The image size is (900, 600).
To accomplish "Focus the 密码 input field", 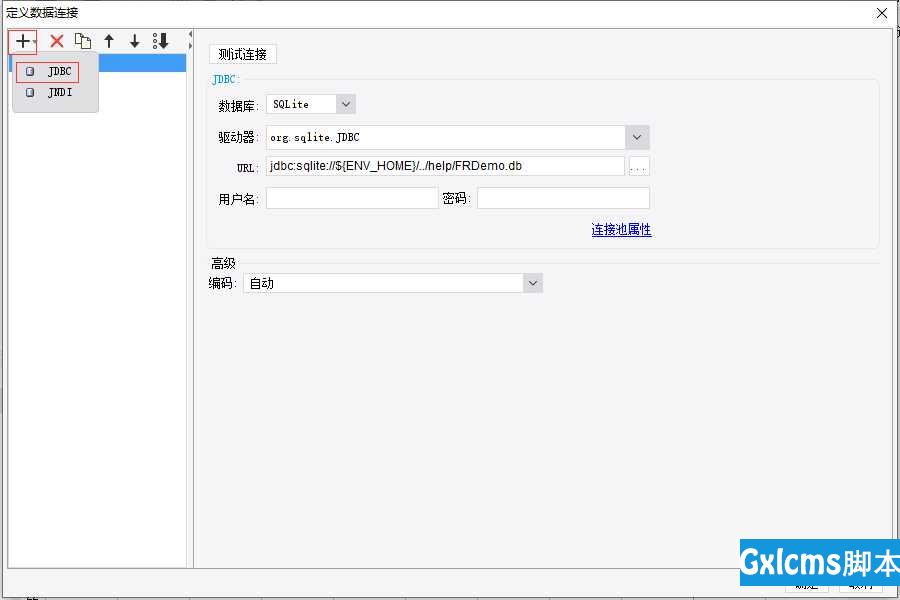I will [x=563, y=199].
